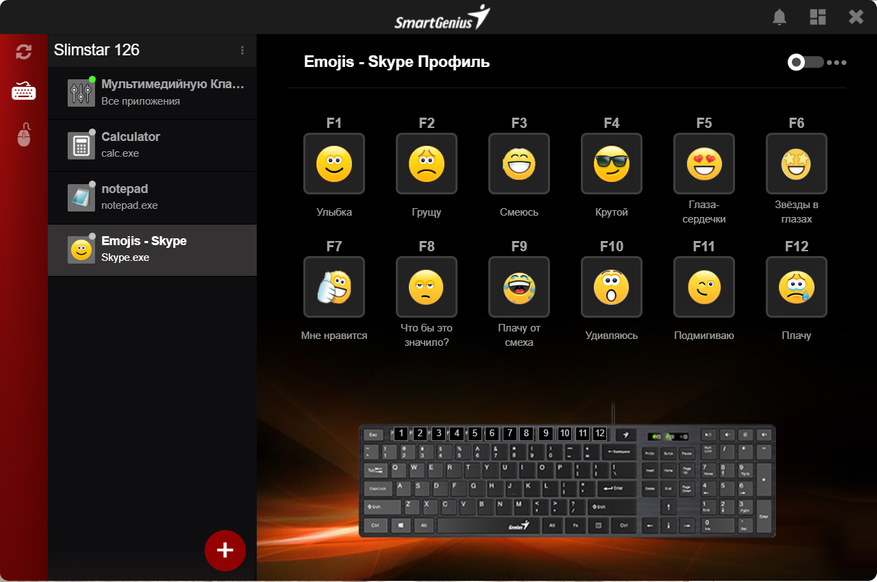Click the F1 smile emoji key
Viewport: 877px width, 582px height.
coord(334,164)
